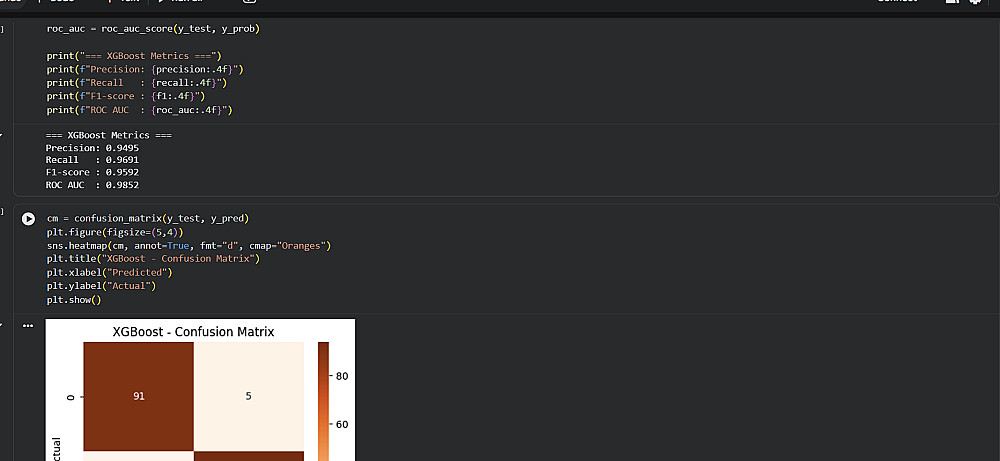This screenshot has width=1000, height=461.
Task: Click the roc_auc_score code line
Action: pyautogui.click(x=153, y=29)
